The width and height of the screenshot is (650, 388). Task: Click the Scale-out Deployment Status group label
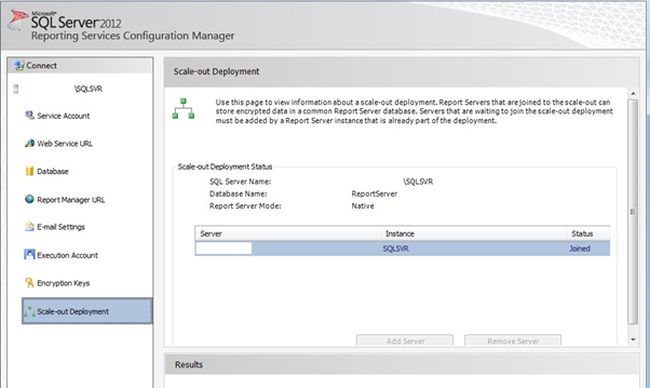click(225, 167)
